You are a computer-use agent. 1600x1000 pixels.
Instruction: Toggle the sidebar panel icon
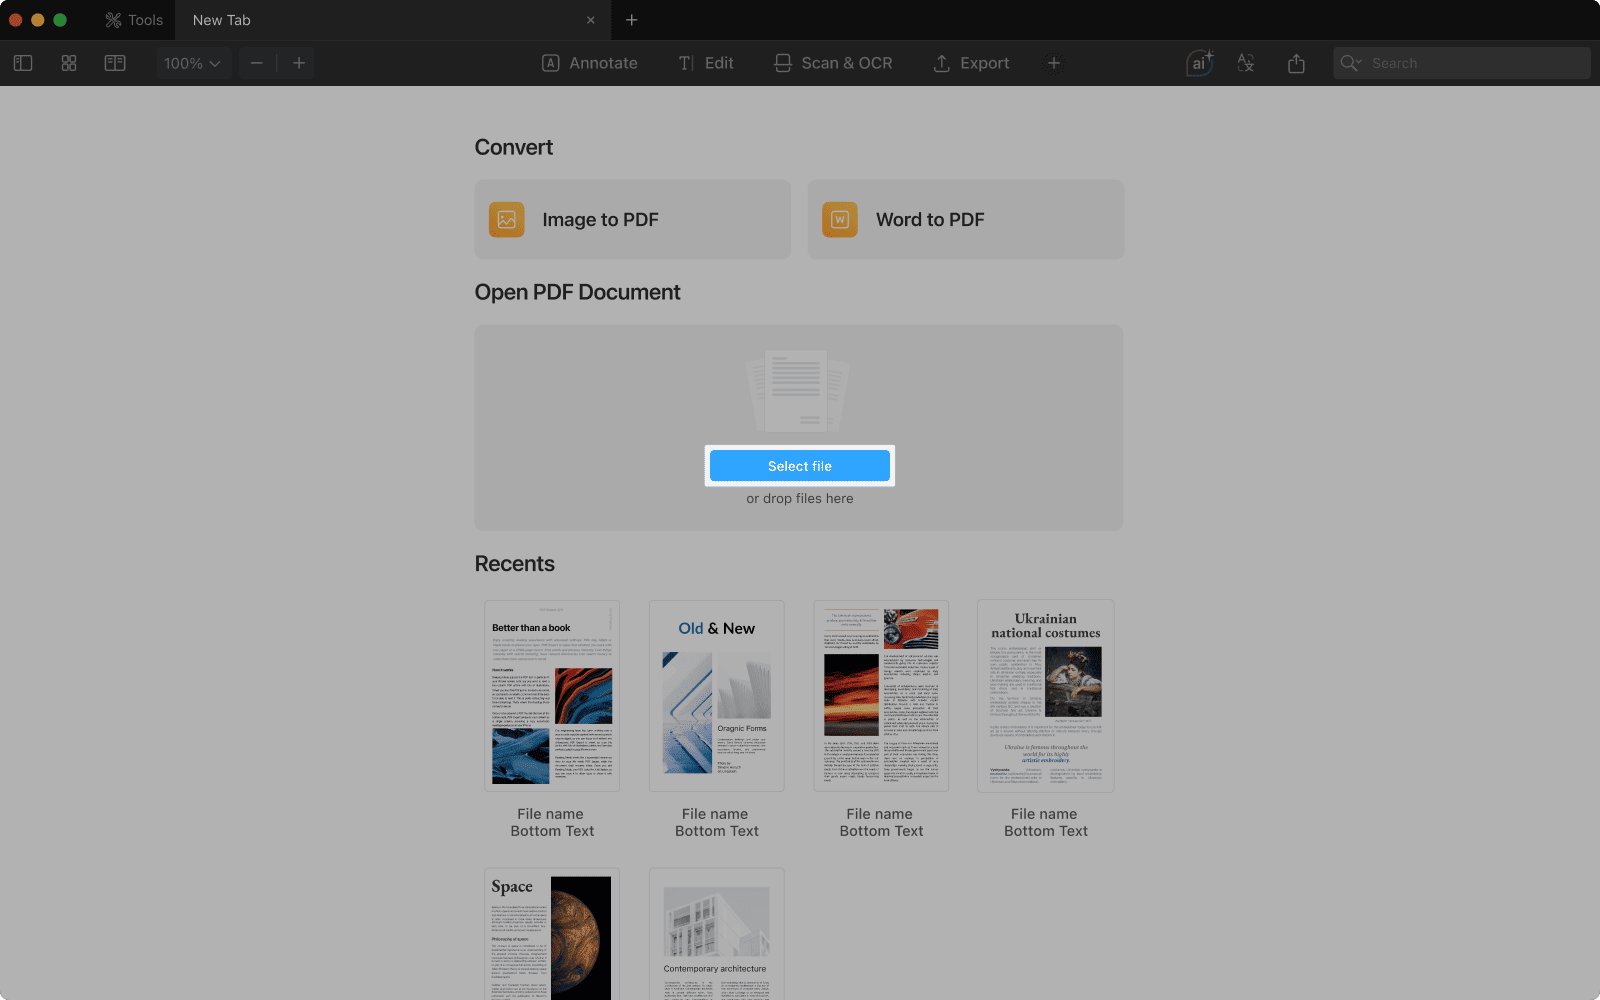pyautogui.click(x=23, y=63)
